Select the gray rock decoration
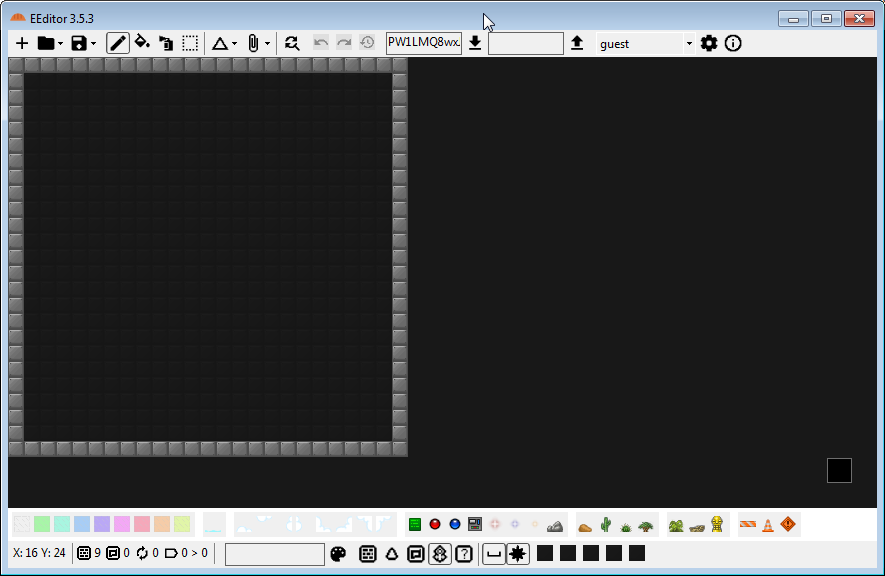Viewport: 885px width, 576px height. pyautogui.click(x=555, y=526)
